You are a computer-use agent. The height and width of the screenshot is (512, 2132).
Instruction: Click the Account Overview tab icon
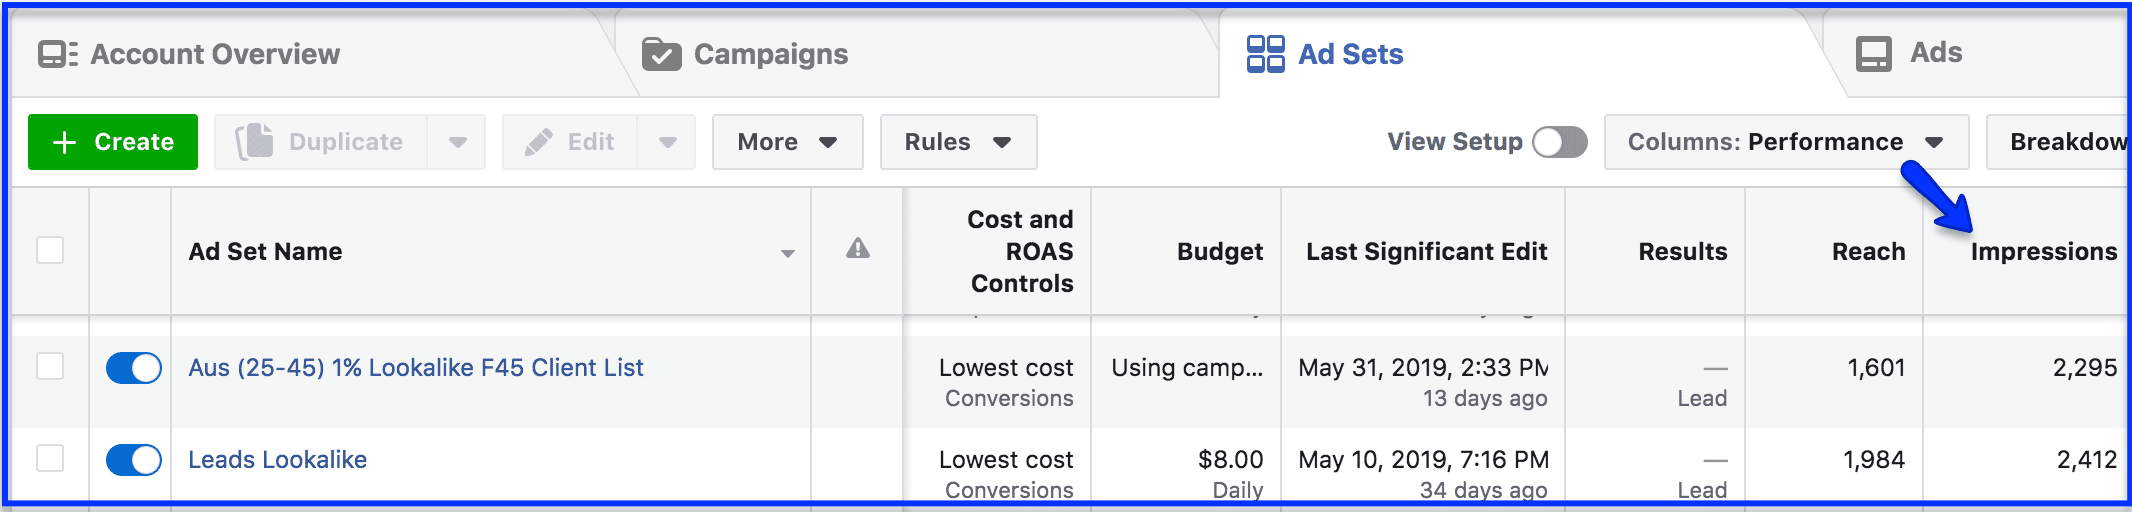coord(57,54)
